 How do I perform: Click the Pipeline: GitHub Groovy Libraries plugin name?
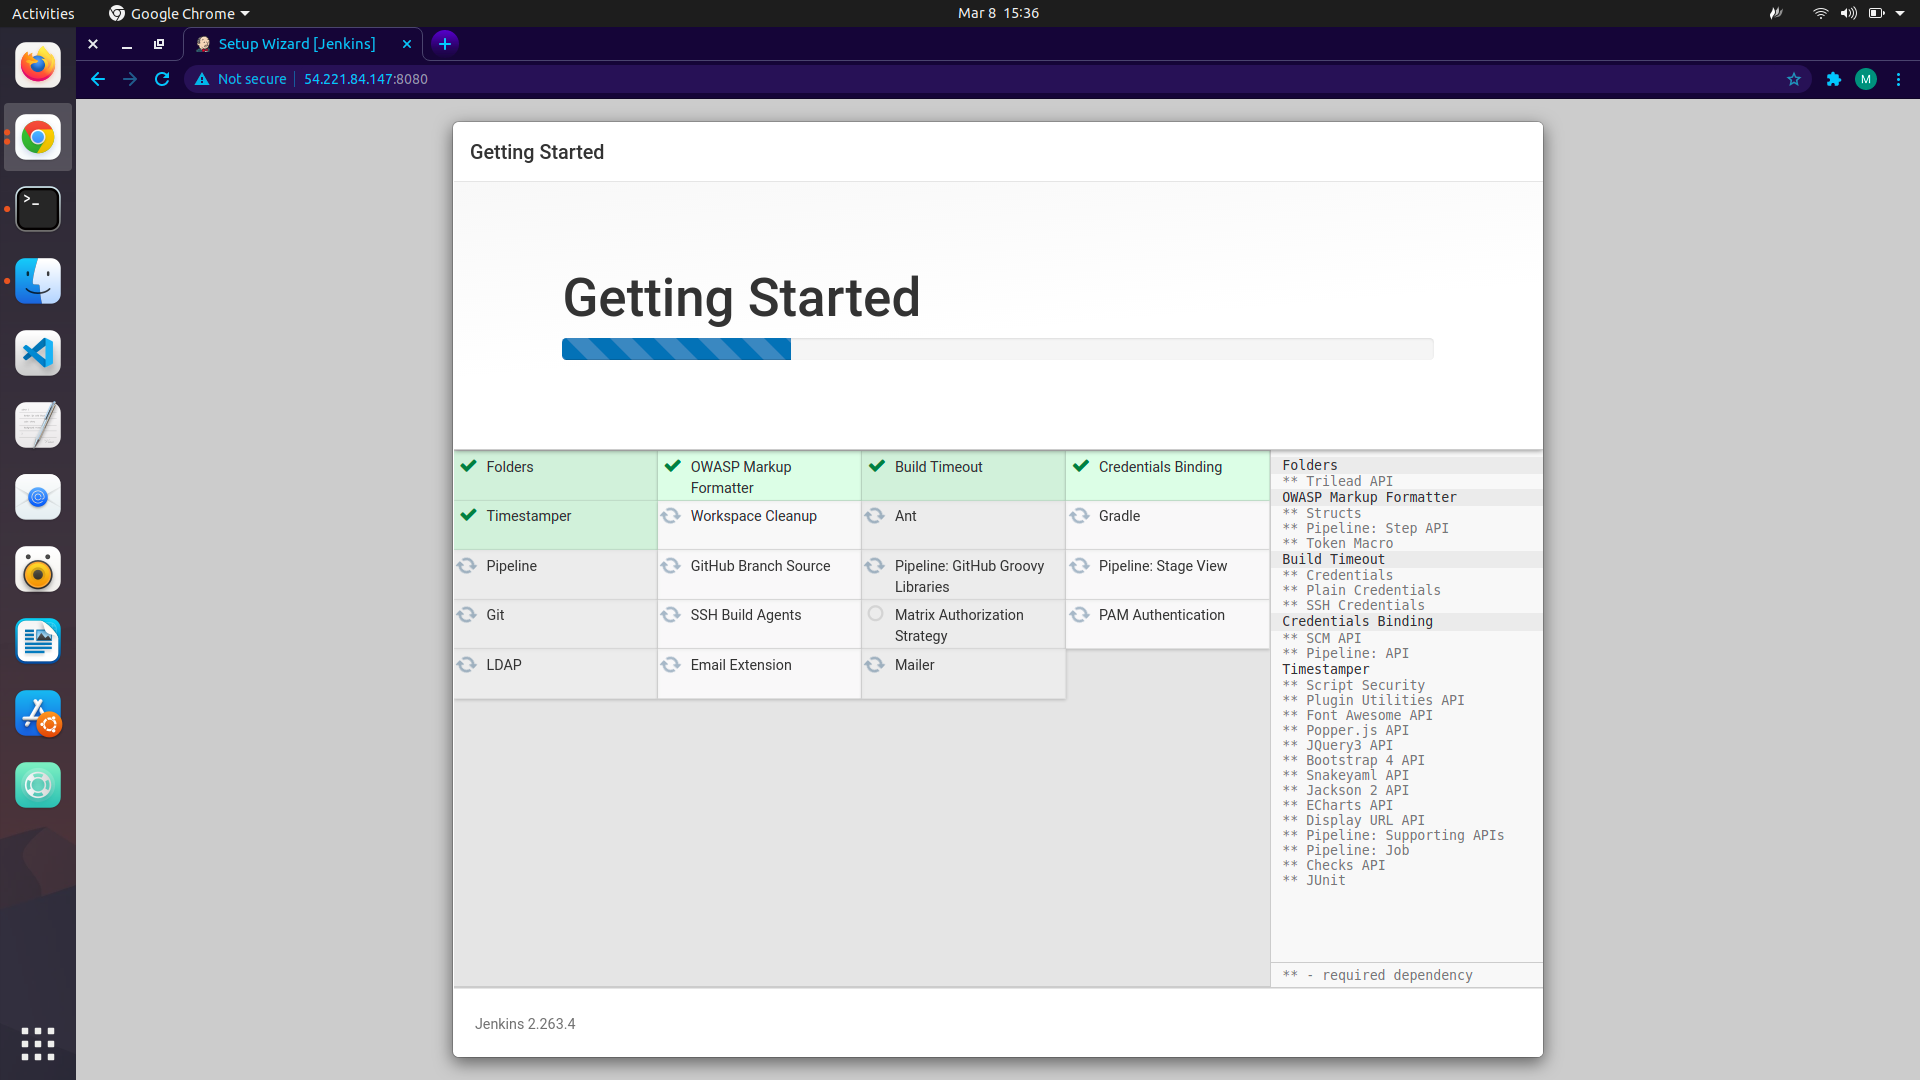click(x=969, y=576)
